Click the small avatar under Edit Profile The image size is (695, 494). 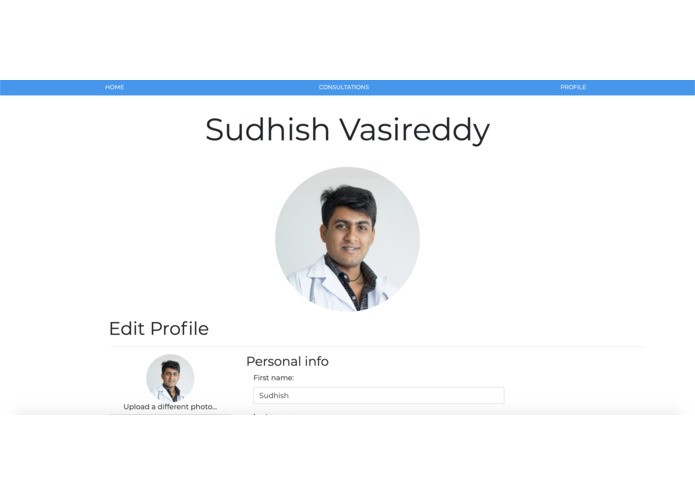(170, 378)
